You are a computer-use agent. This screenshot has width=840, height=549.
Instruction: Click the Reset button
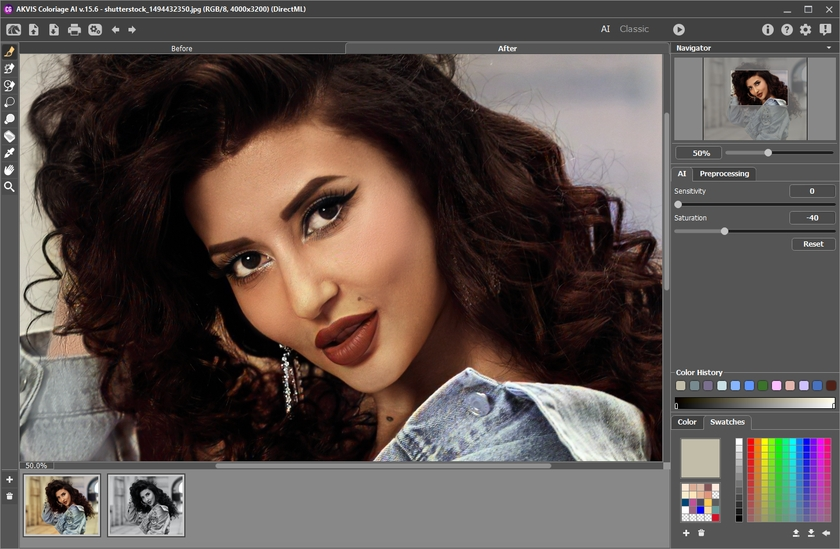pos(813,244)
